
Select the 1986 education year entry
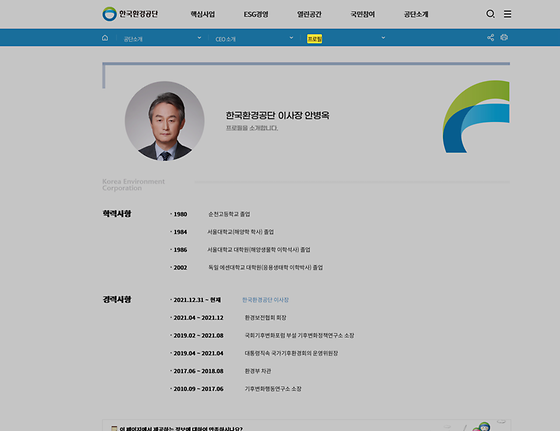[x=180, y=250]
